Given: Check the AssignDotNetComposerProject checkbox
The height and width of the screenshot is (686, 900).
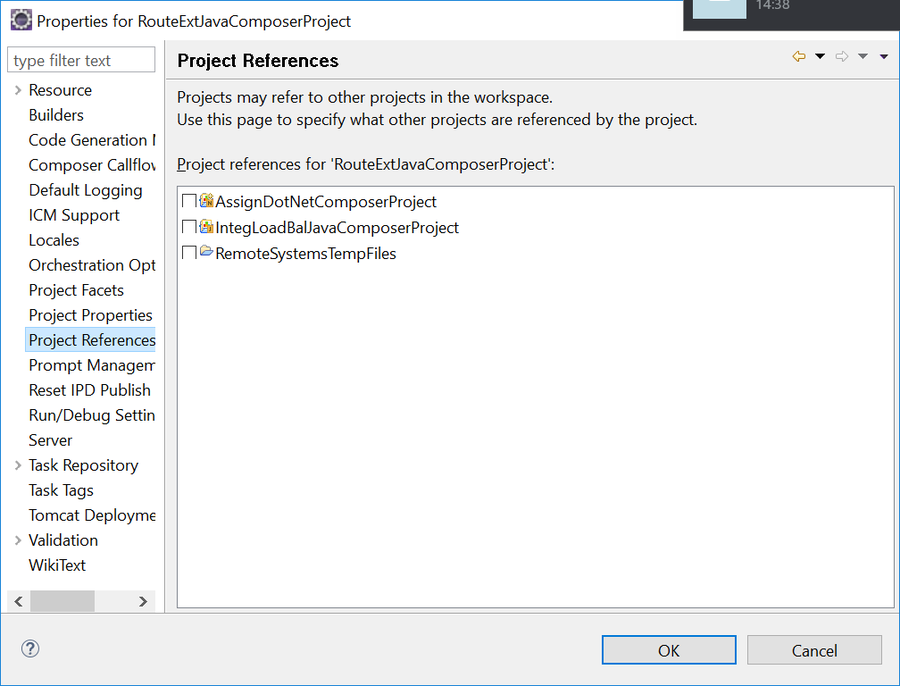Looking at the screenshot, I should [x=189, y=201].
